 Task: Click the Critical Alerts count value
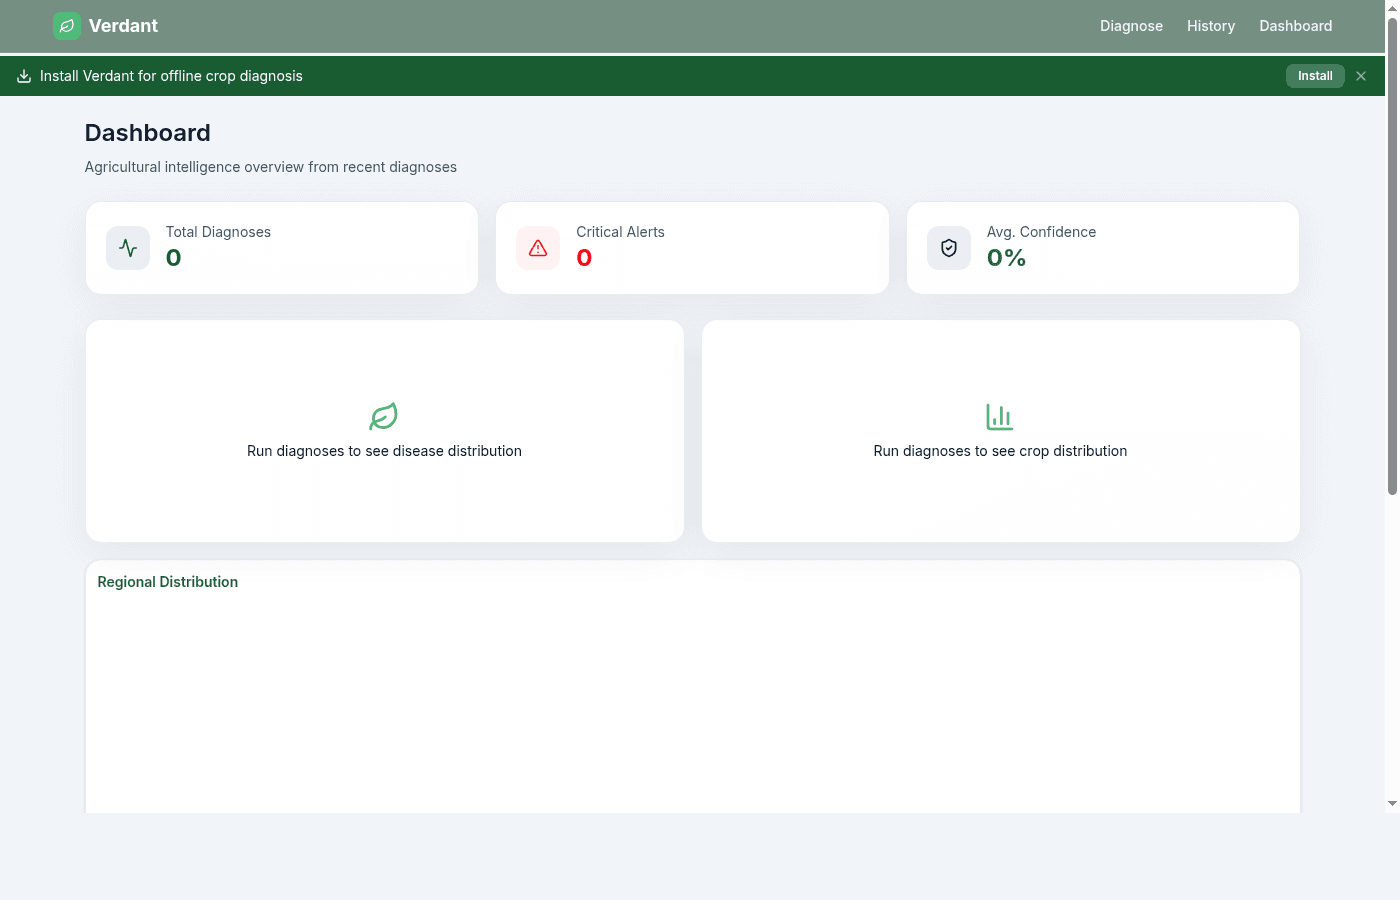584,258
